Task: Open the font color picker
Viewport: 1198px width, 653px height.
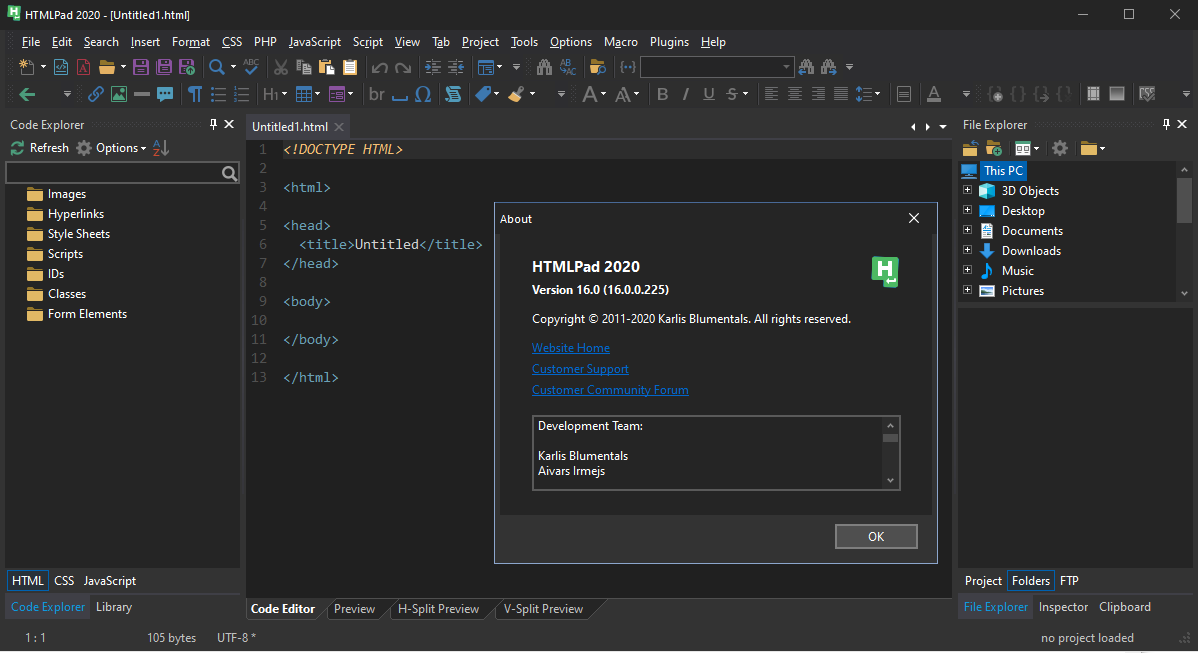Action: pyautogui.click(x=934, y=94)
